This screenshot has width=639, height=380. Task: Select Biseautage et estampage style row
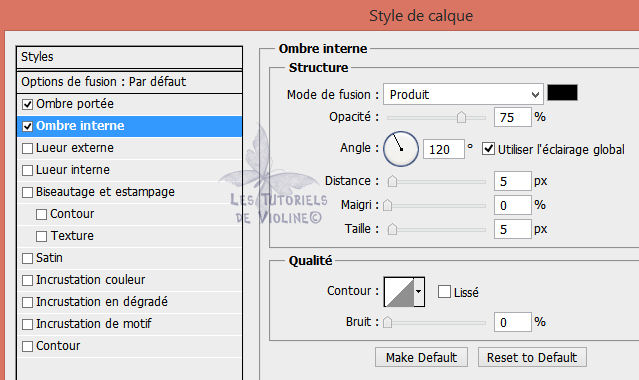130,192
